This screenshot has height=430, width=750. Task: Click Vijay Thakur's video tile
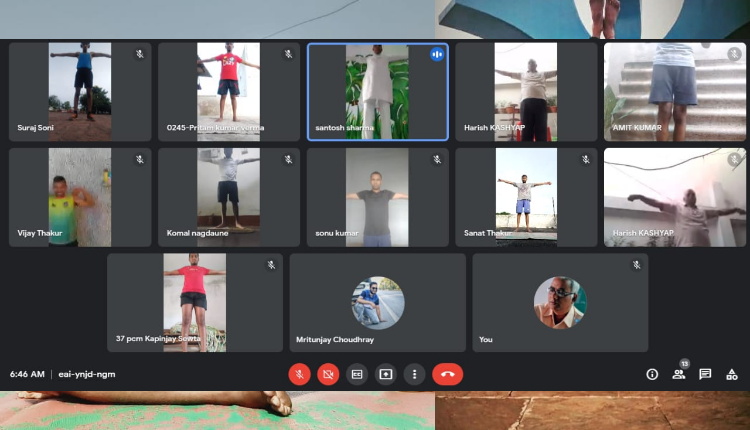pos(80,197)
